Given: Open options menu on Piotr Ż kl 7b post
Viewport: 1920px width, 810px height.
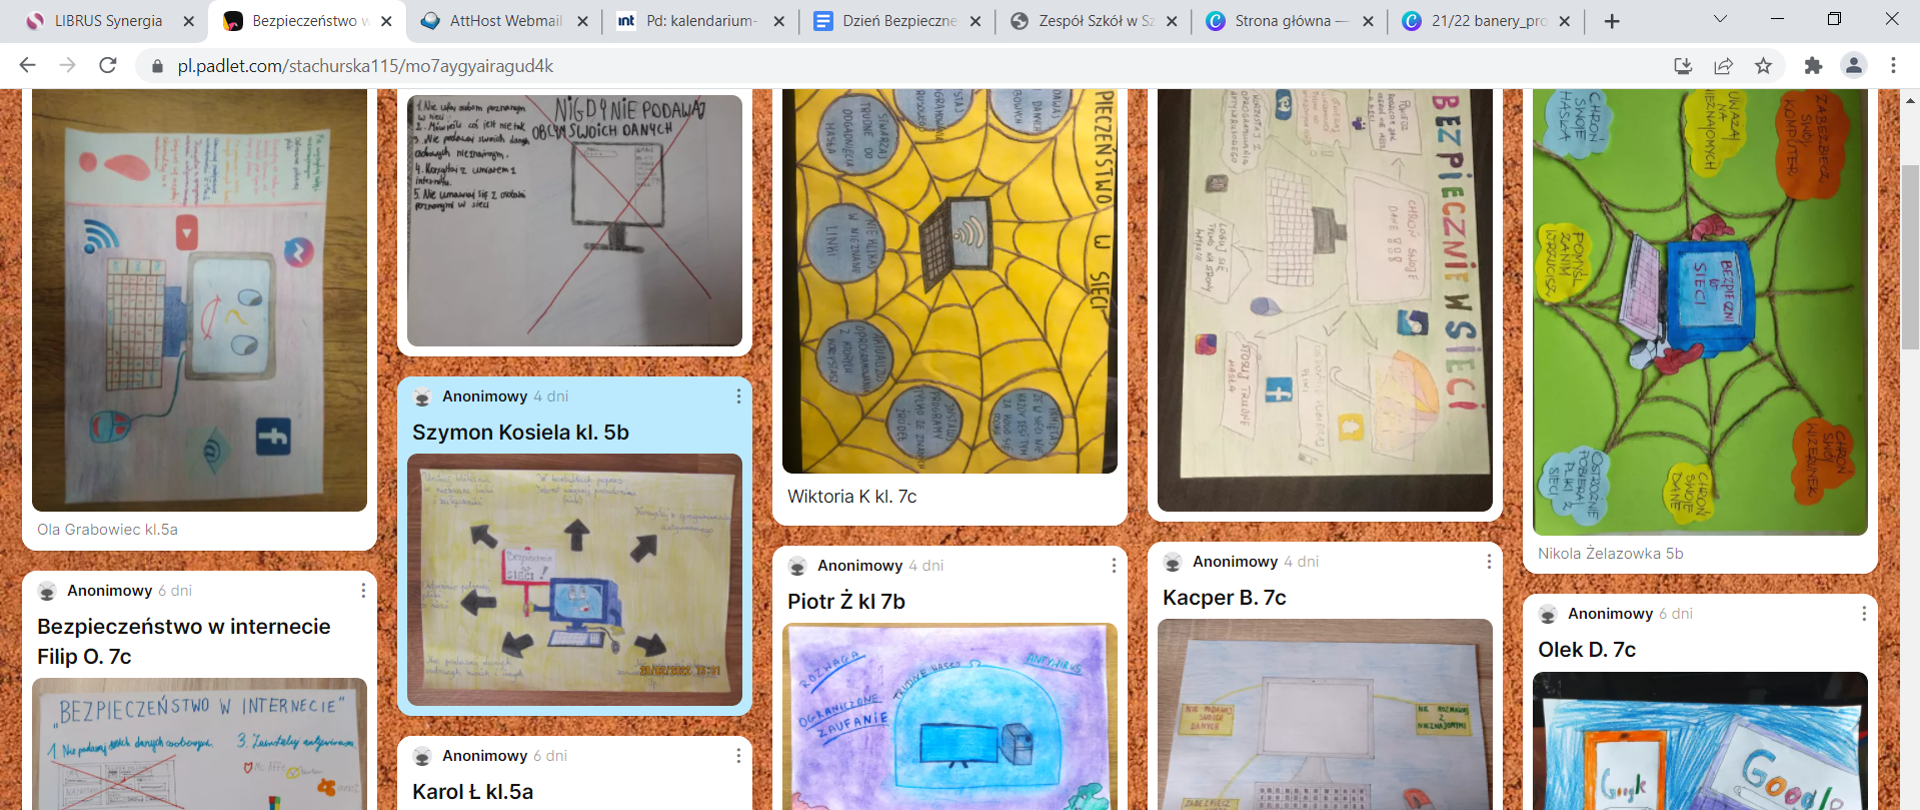Looking at the screenshot, I should tap(1114, 565).
